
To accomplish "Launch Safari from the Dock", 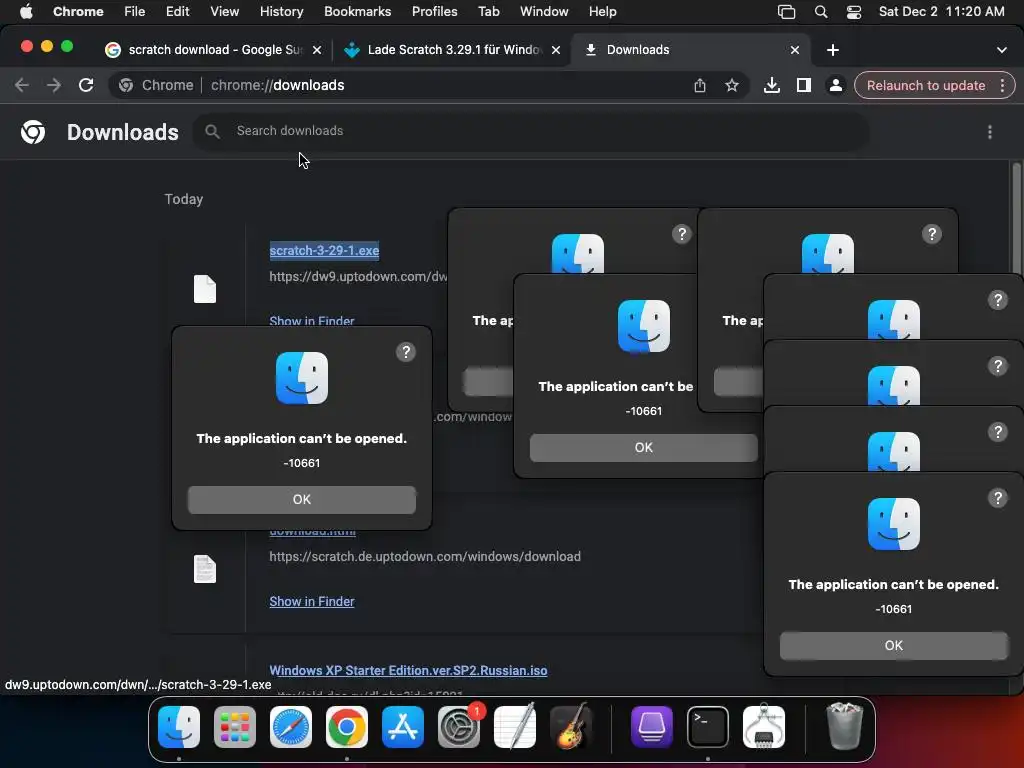I will (291, 727).
